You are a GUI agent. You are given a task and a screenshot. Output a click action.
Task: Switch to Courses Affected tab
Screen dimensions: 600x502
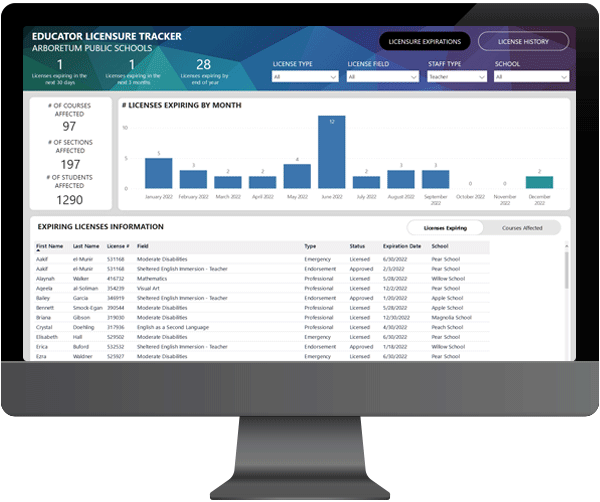pyautogui.click(x=522, y=228)
